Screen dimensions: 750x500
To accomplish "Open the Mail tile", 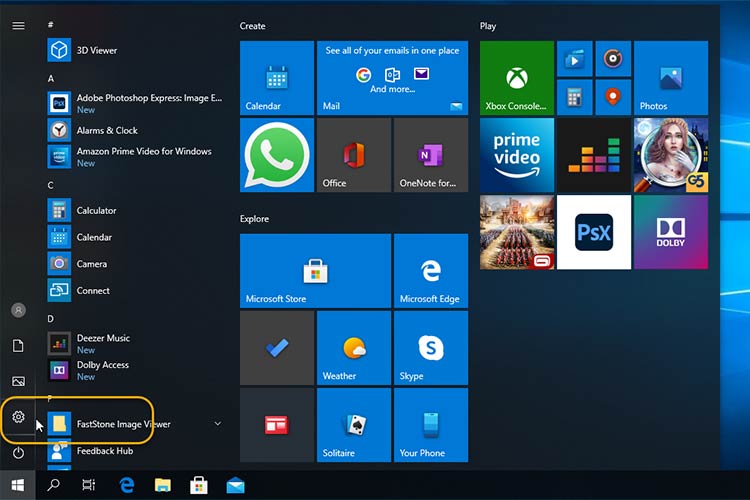I will tap(392, 78).
